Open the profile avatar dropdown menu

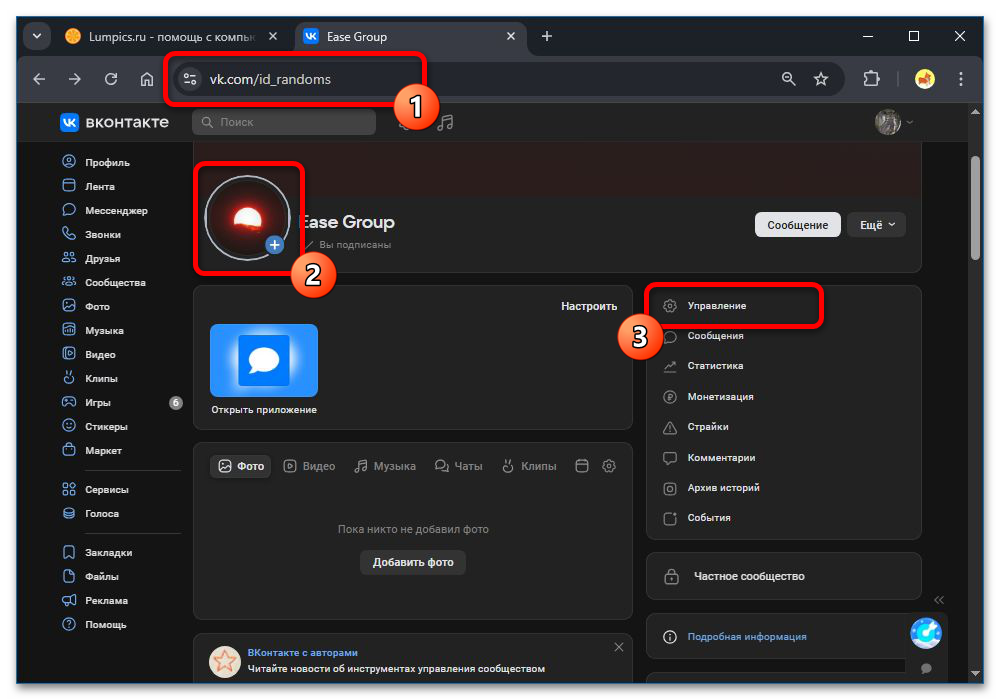[x=894, y=122]
